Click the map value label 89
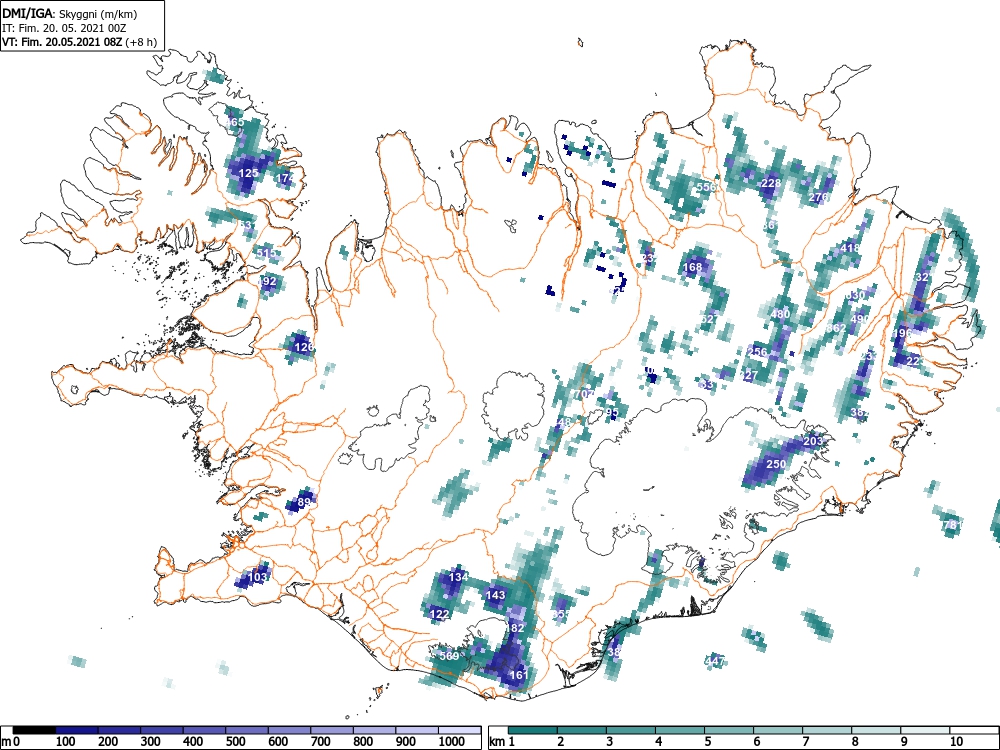 304,502
